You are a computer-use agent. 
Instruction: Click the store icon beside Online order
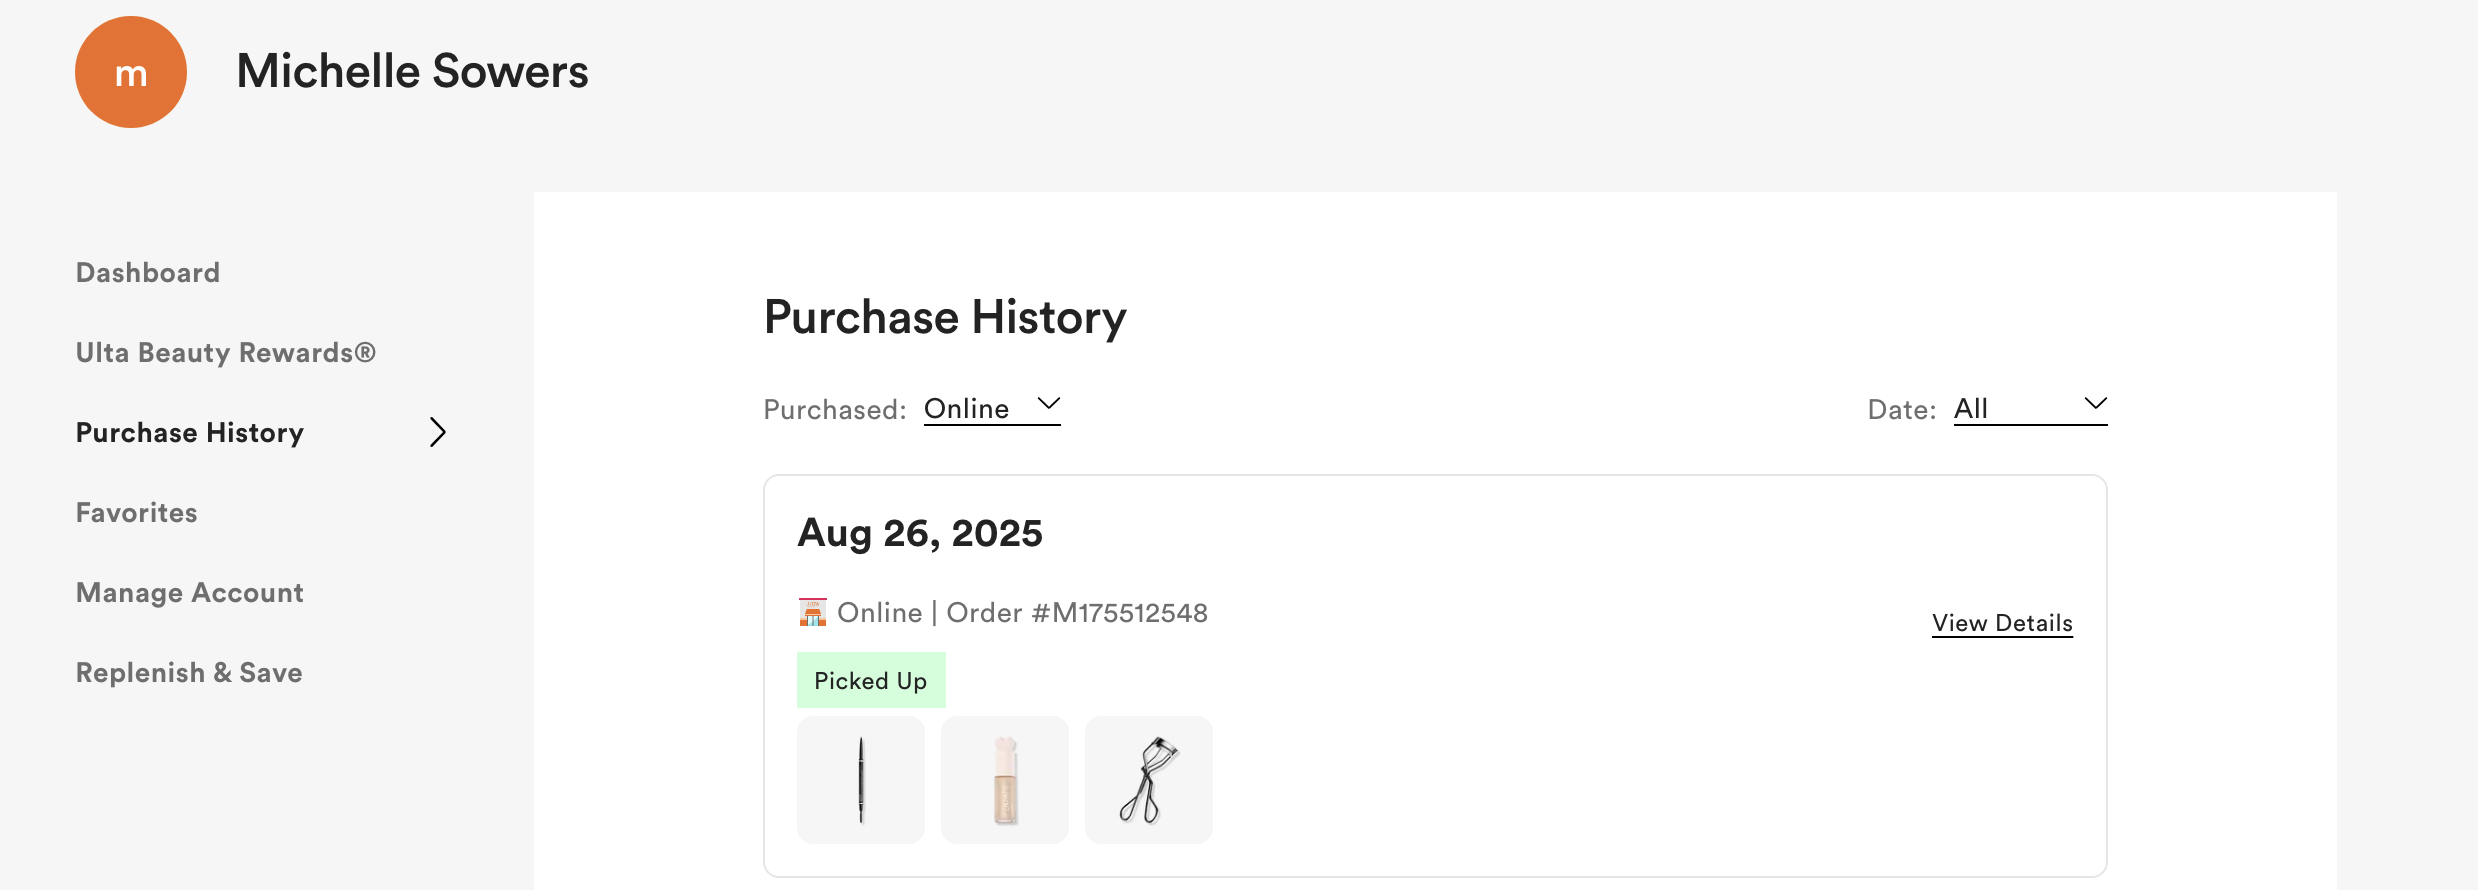coord(813,612)
